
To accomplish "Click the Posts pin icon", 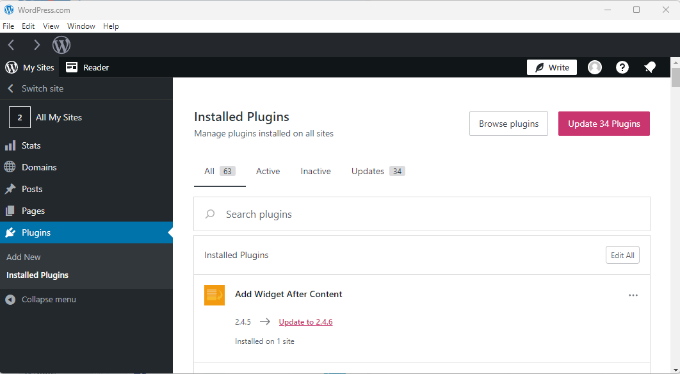I will click(10, 189).
